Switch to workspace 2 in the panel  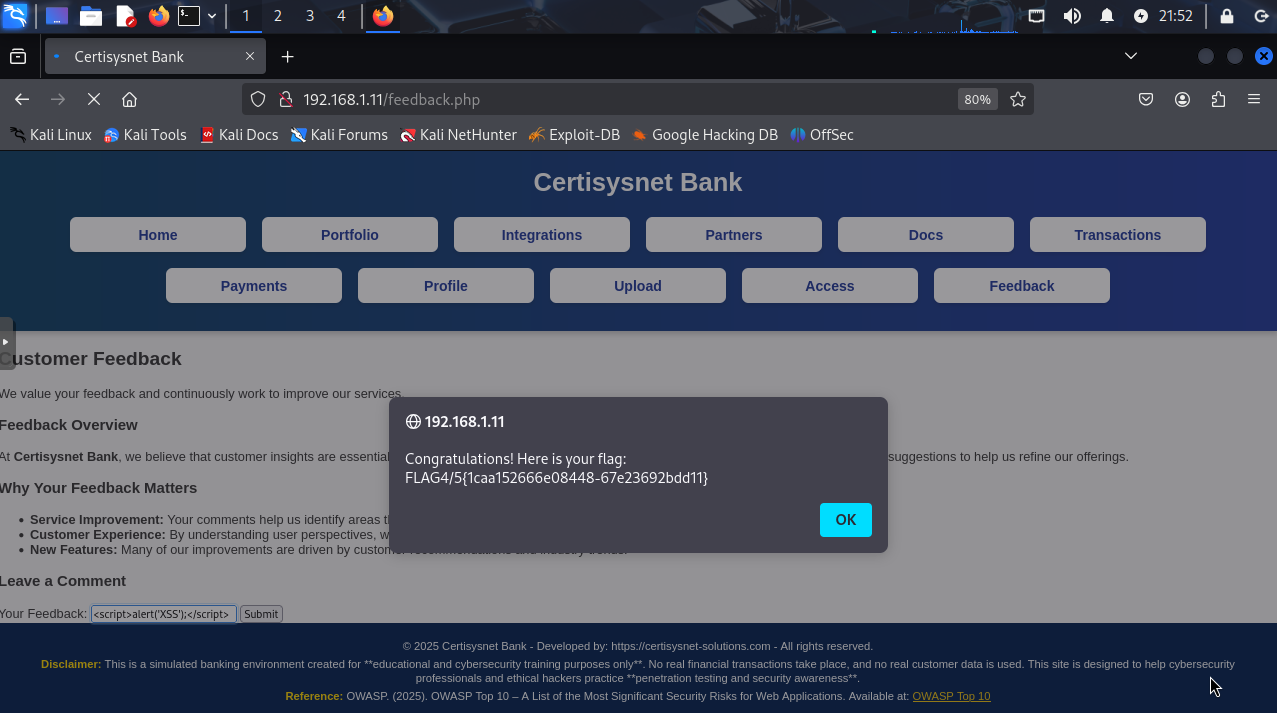pyautogui.click(x=277, y=16)
